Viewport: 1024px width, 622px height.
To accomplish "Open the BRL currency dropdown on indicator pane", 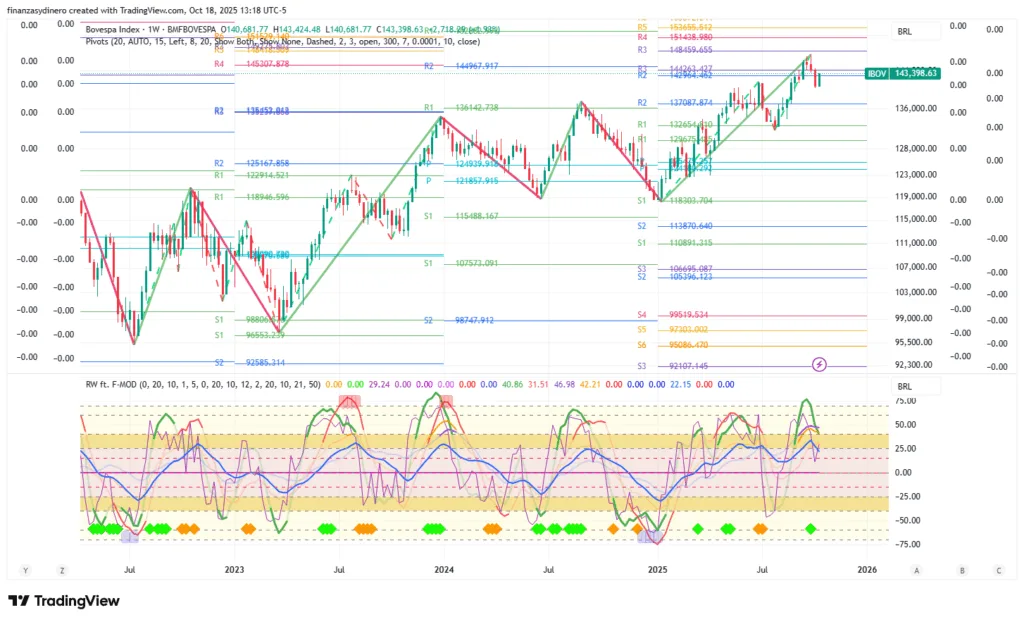I will (905, 386).
